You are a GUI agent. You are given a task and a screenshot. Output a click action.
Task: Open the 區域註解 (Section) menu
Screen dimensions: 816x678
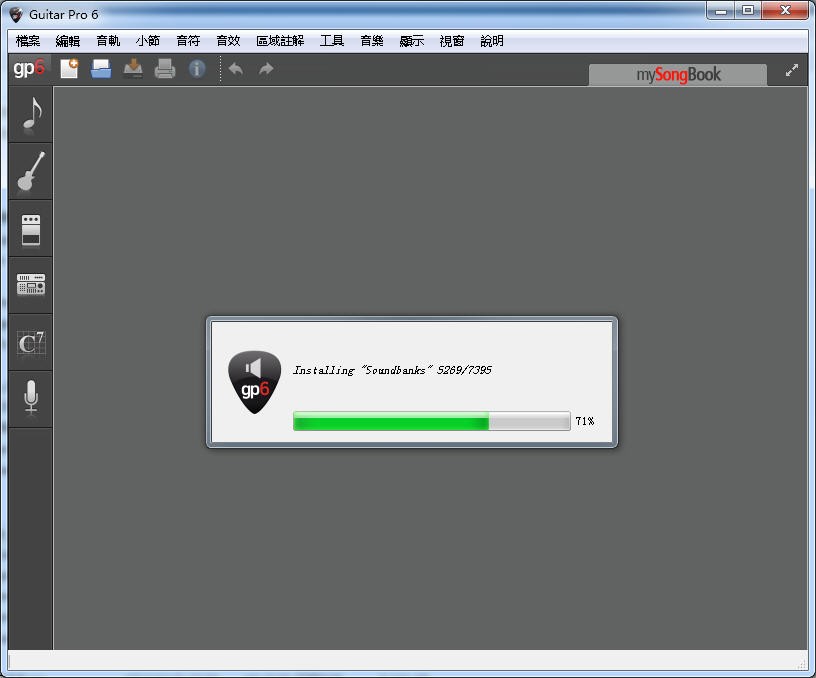(x=280, y=41)
